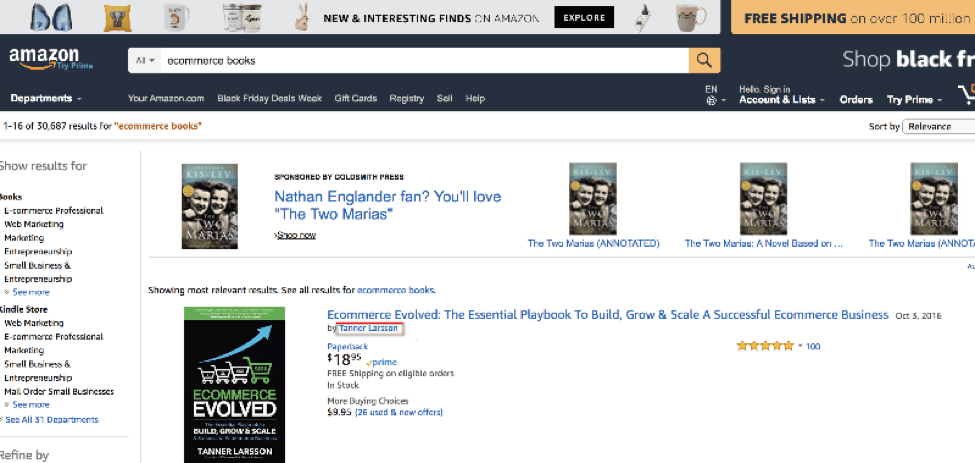Click the Prime badge next to price
The width and height of the screenshot is (975, 463).
(381, 362)
